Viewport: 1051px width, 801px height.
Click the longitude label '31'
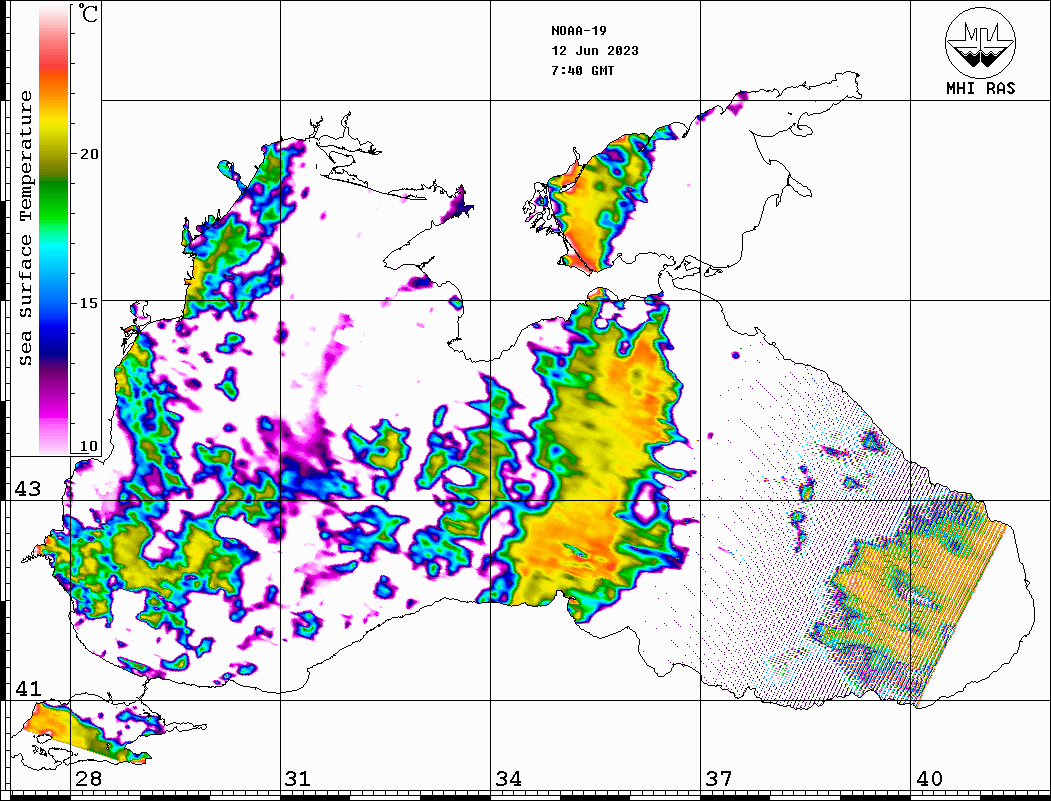[298, 778]
